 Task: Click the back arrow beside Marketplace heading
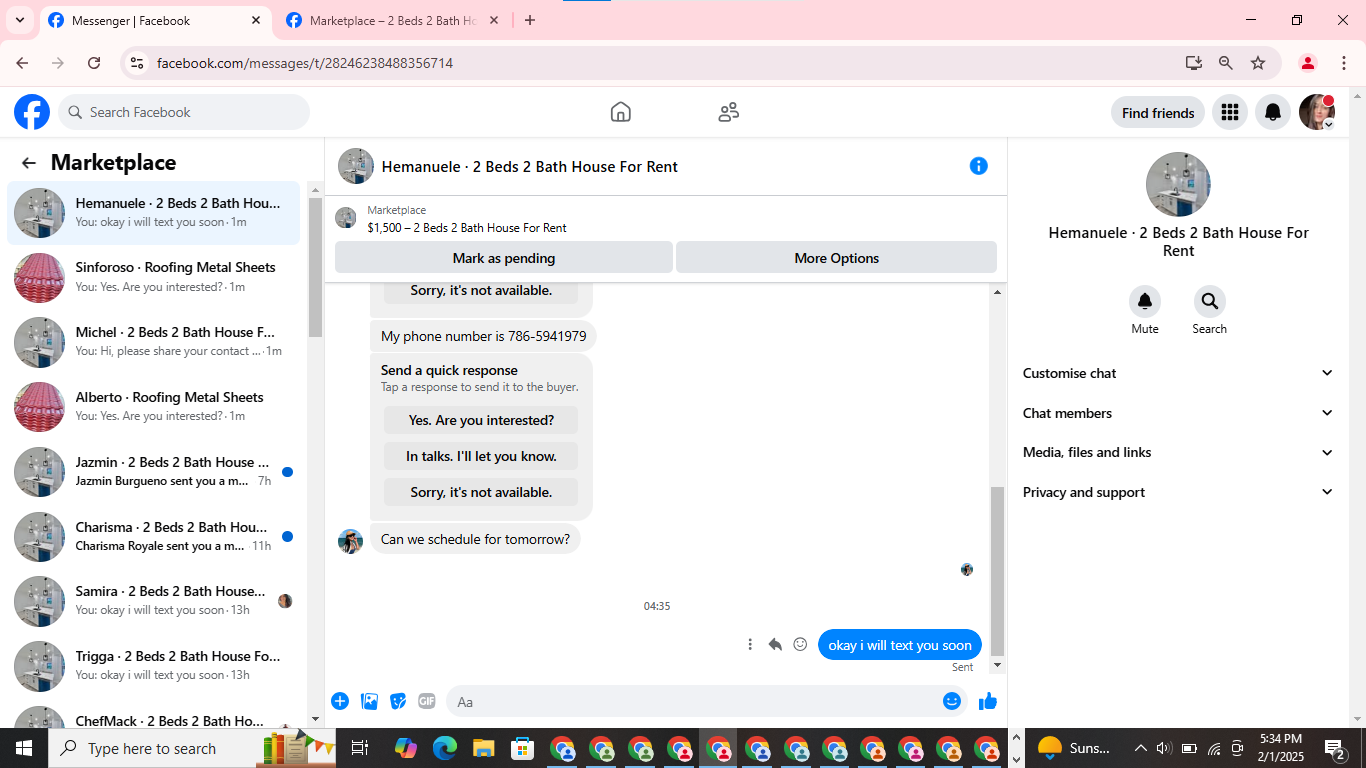point(29,163)
